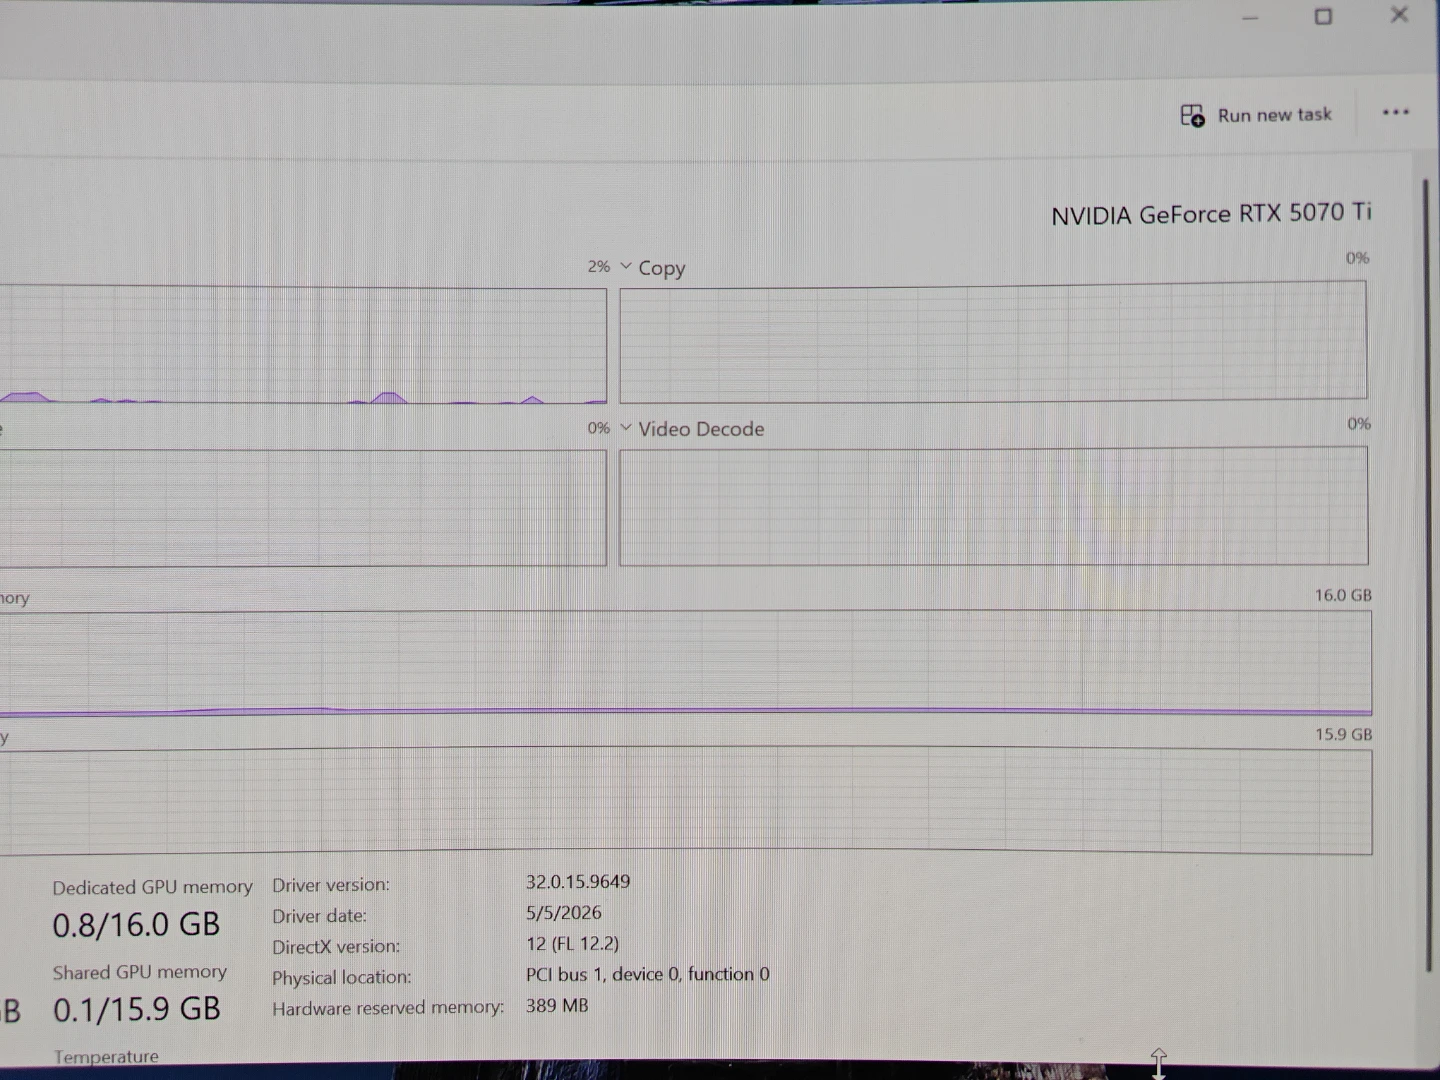This screenshot has height=1080, width=1440.
Task: Click the engine graph with purple activity spikes
Action: click(x=303, y=346)
